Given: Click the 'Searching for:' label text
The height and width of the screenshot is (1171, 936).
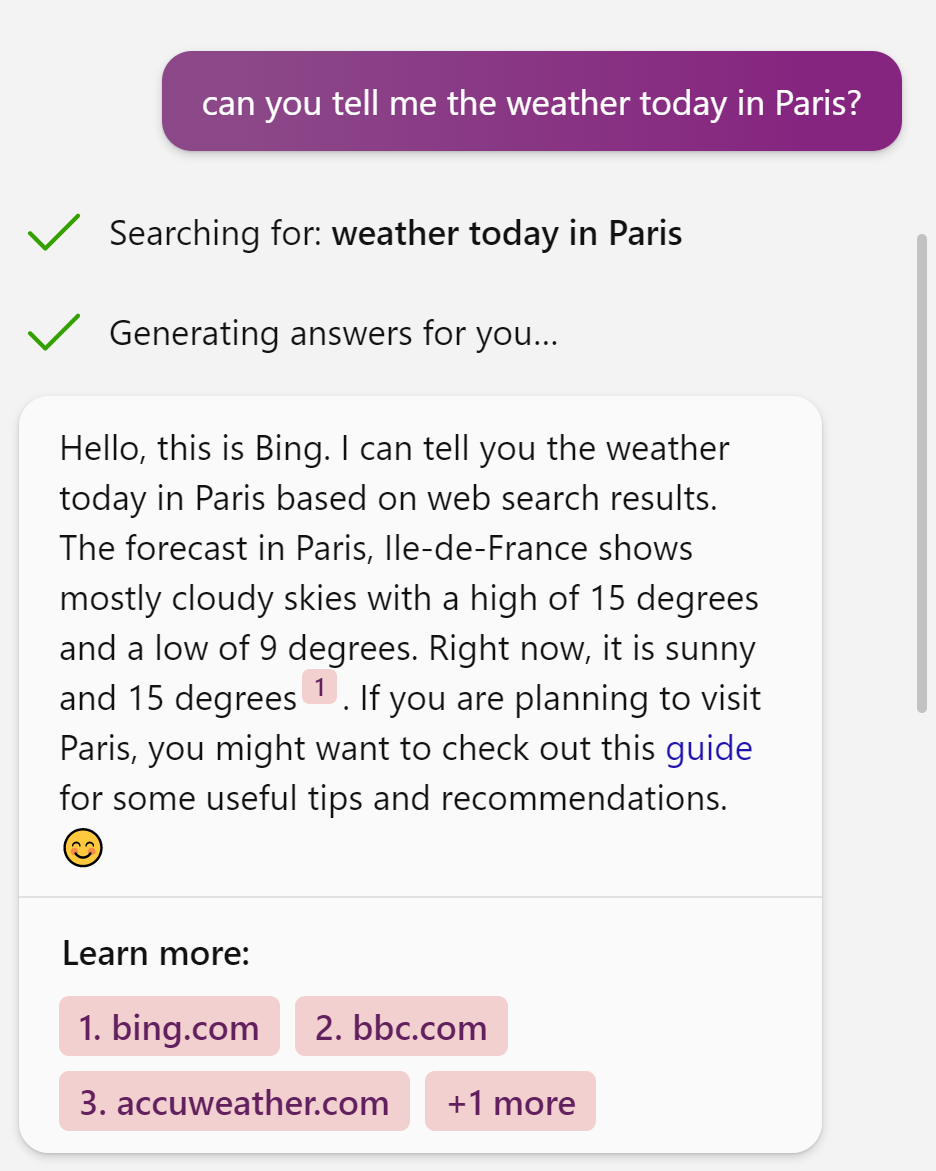Looking at the screenshot, I should 216,233.
